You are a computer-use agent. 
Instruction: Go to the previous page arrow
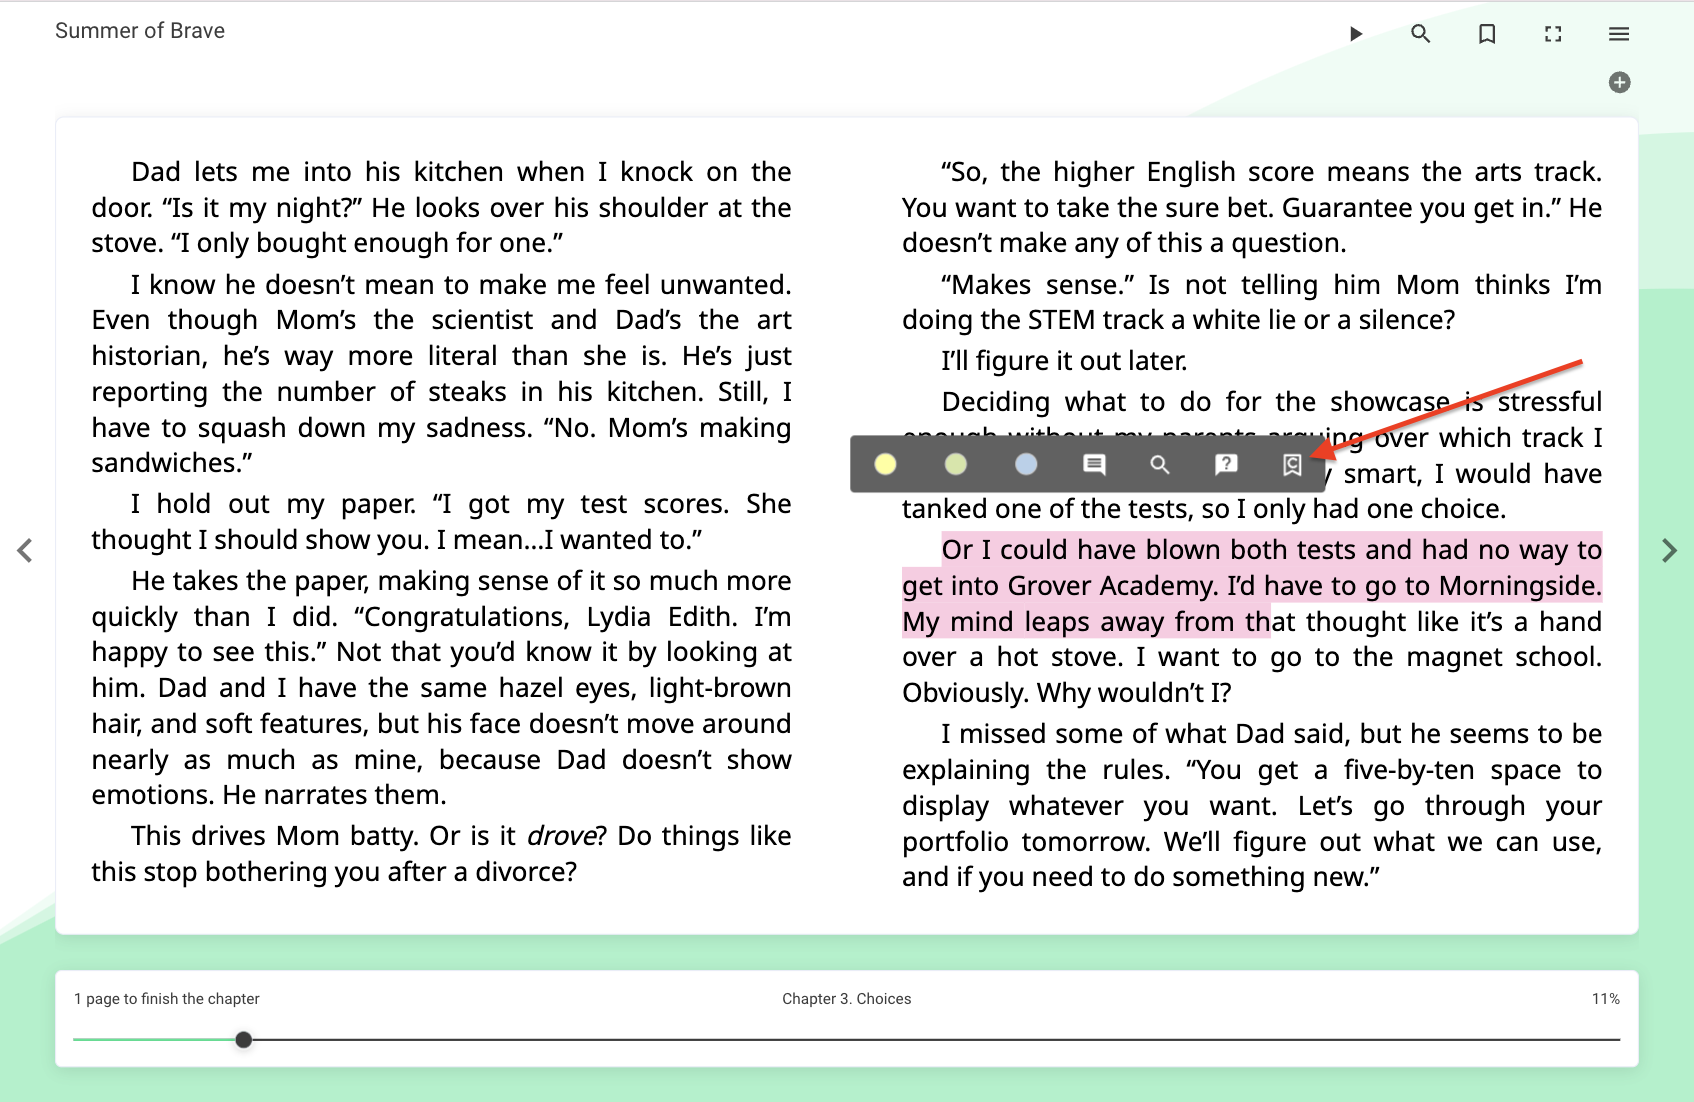25,551
